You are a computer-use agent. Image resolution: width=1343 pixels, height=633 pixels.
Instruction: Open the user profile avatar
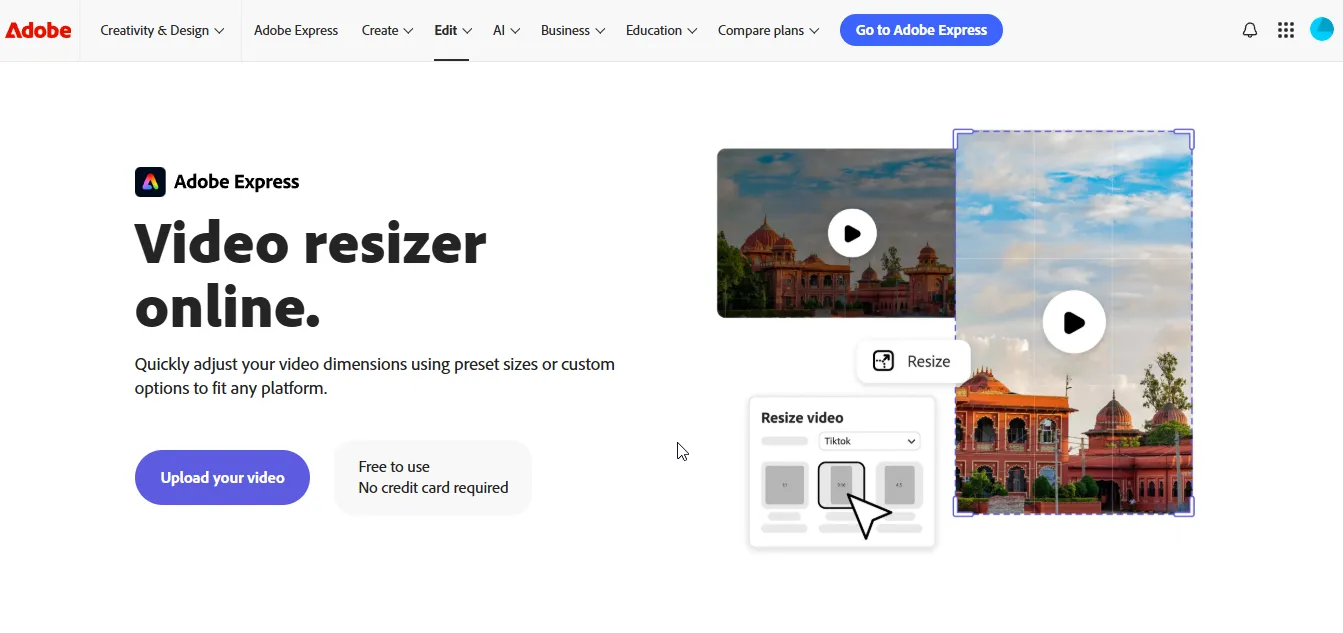point(1322,30)
